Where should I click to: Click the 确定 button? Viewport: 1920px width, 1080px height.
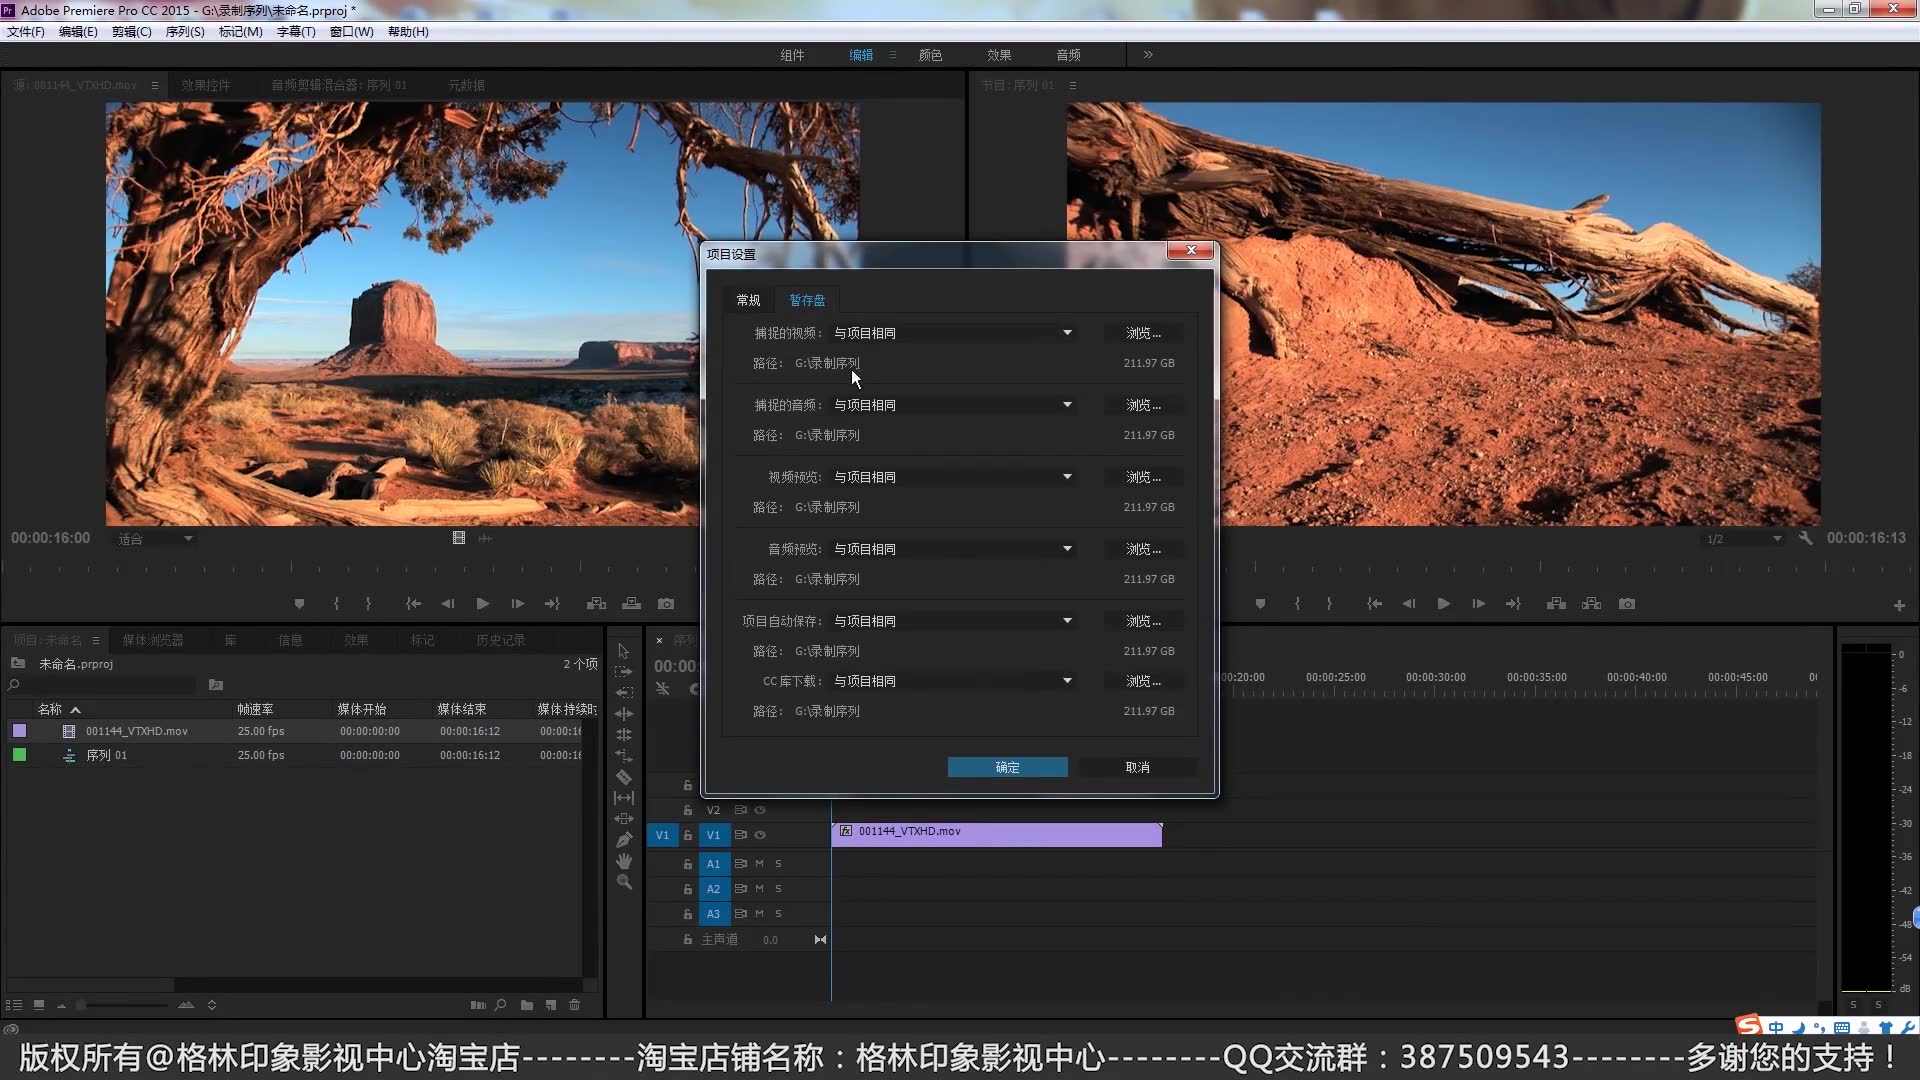coord(1007,767)
